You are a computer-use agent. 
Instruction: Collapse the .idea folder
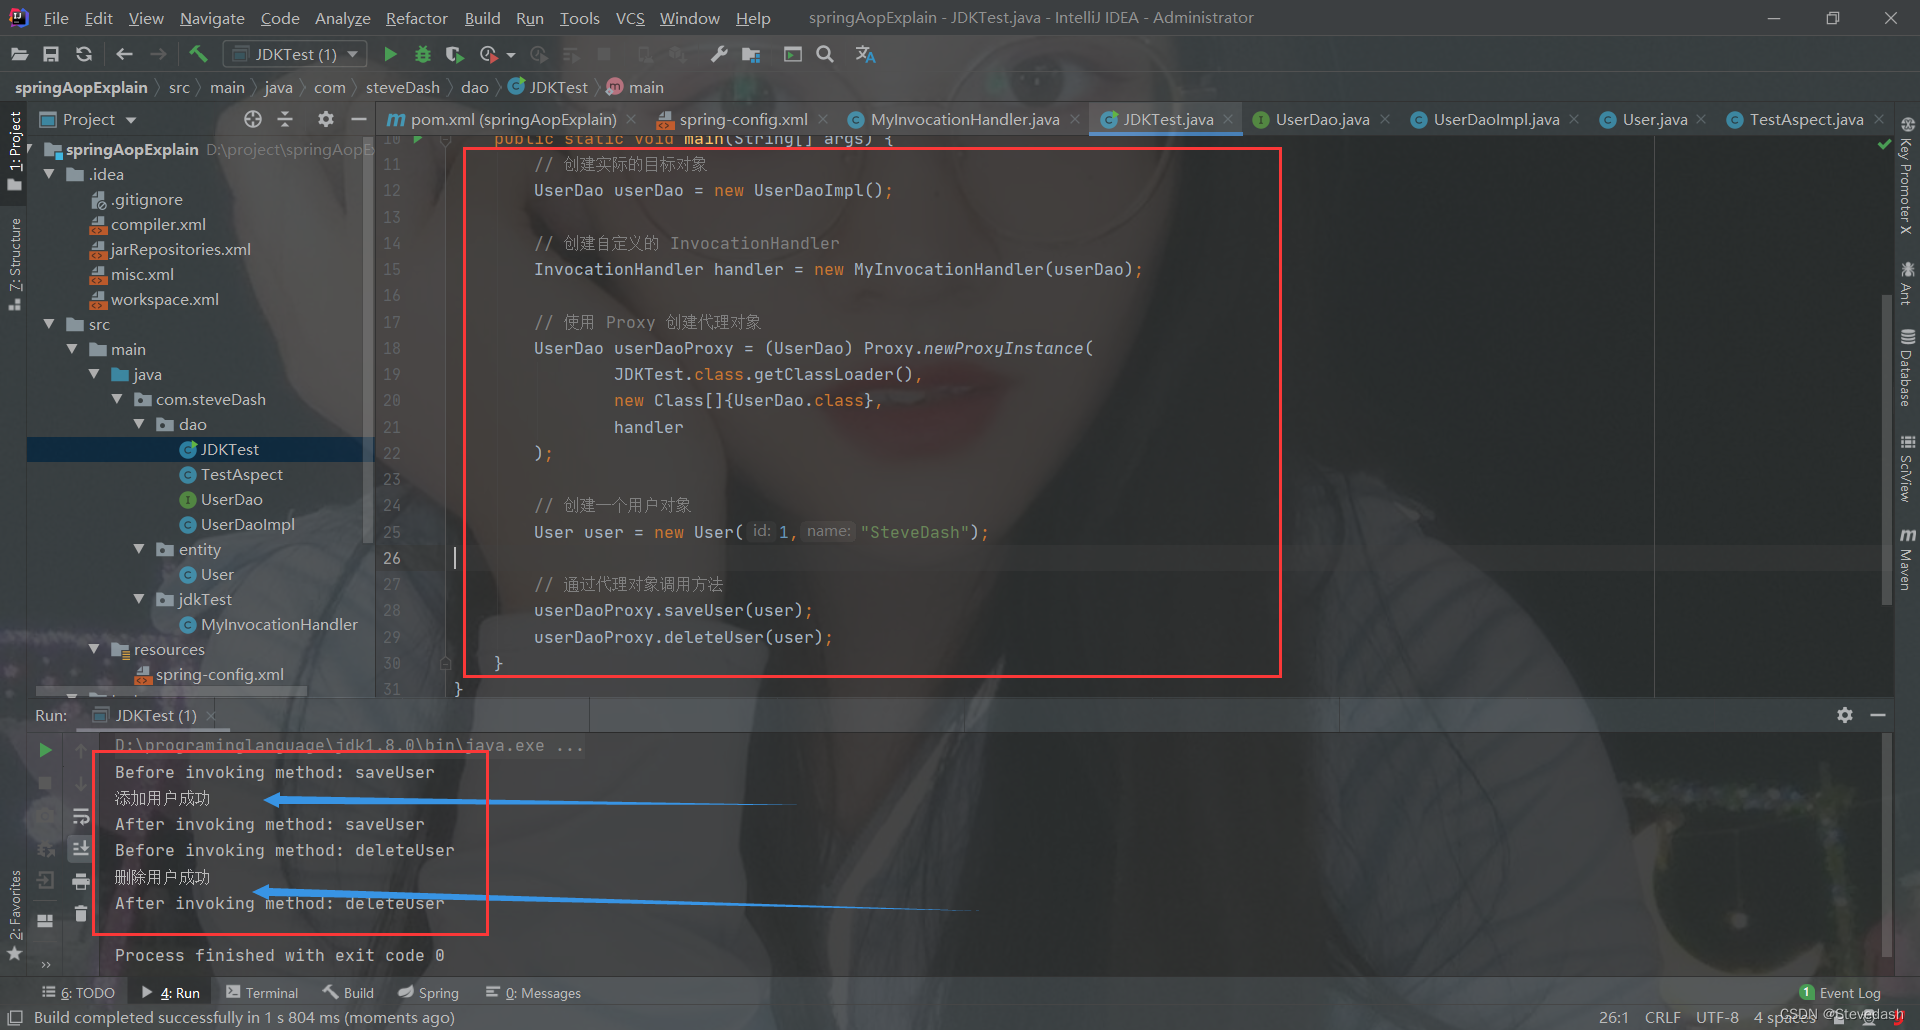49,174
